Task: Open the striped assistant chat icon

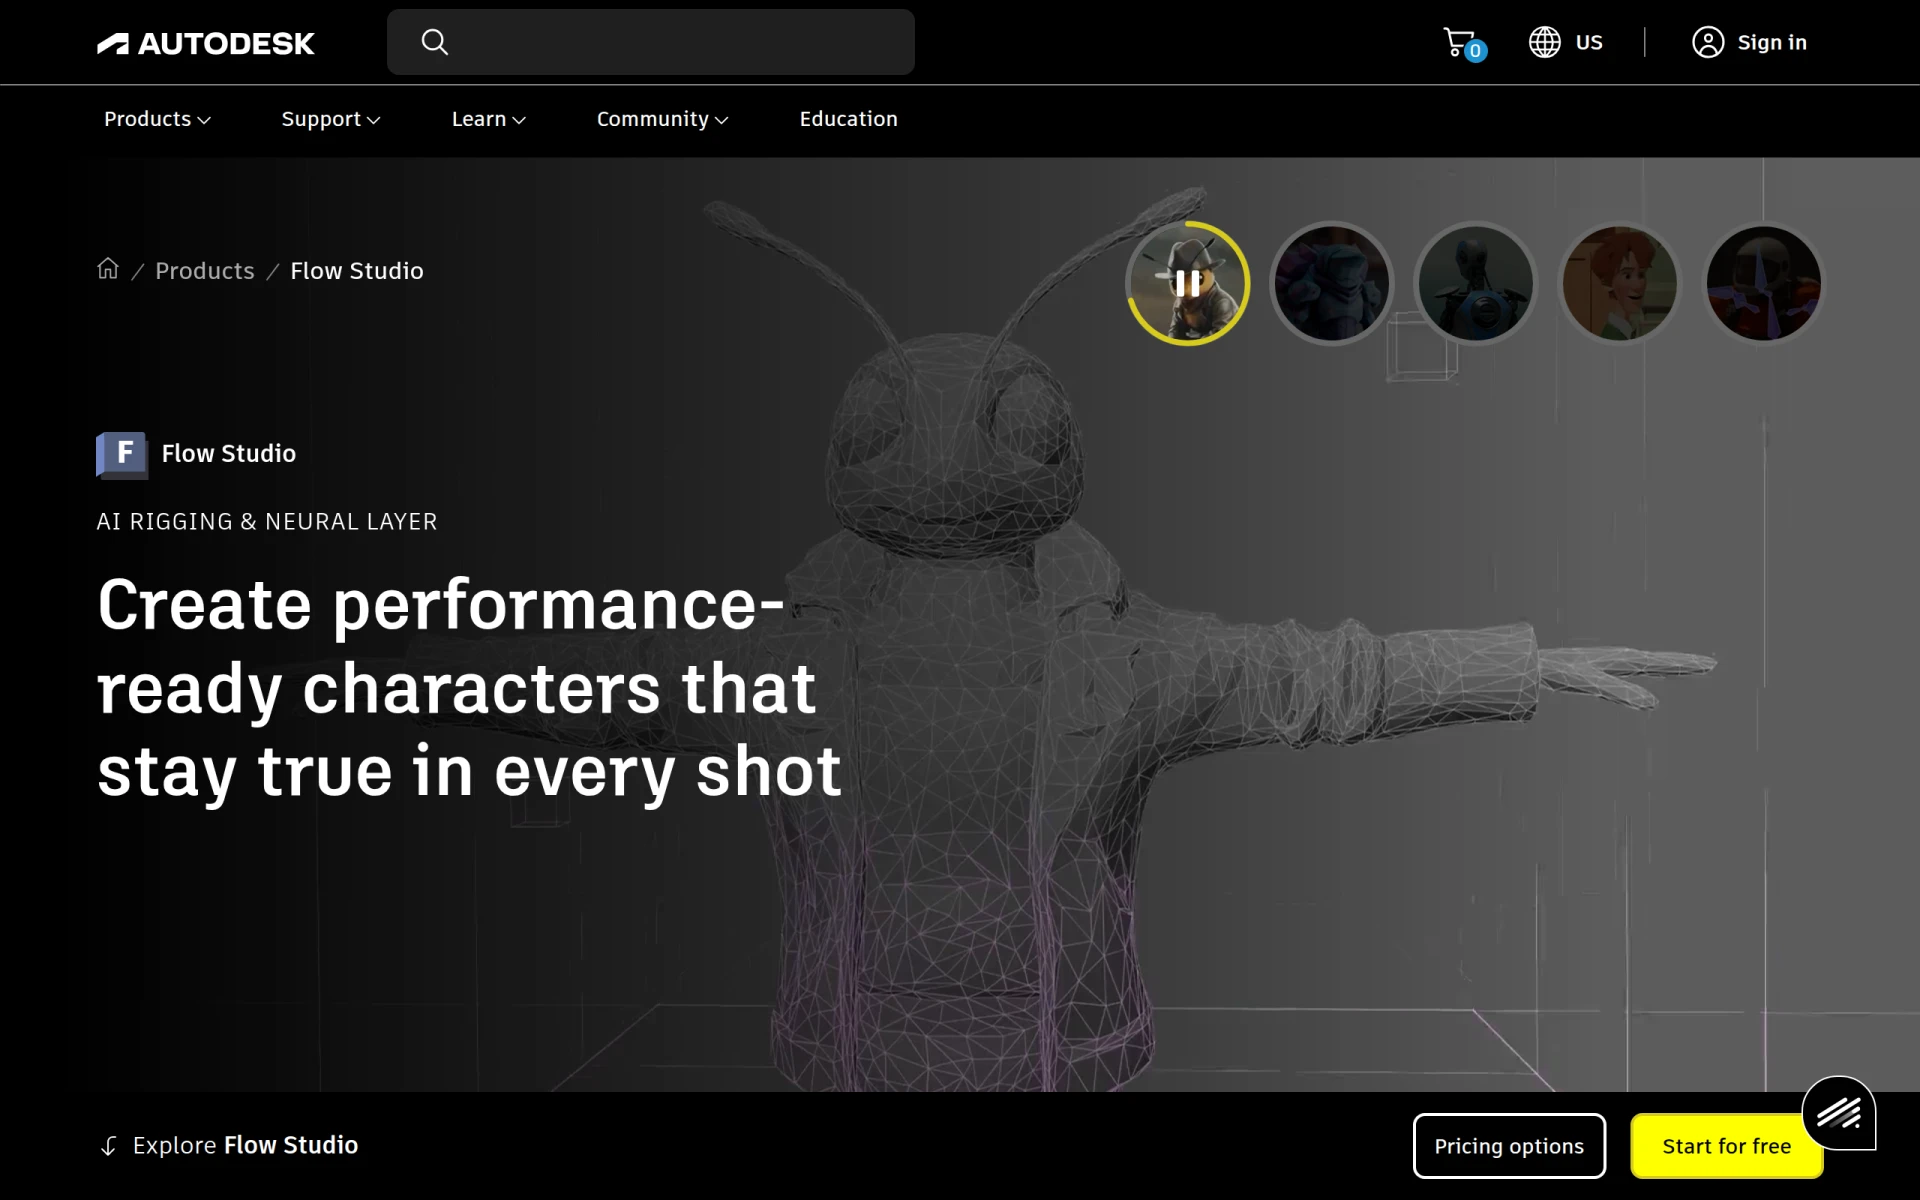Action: click(1839, 1113)
